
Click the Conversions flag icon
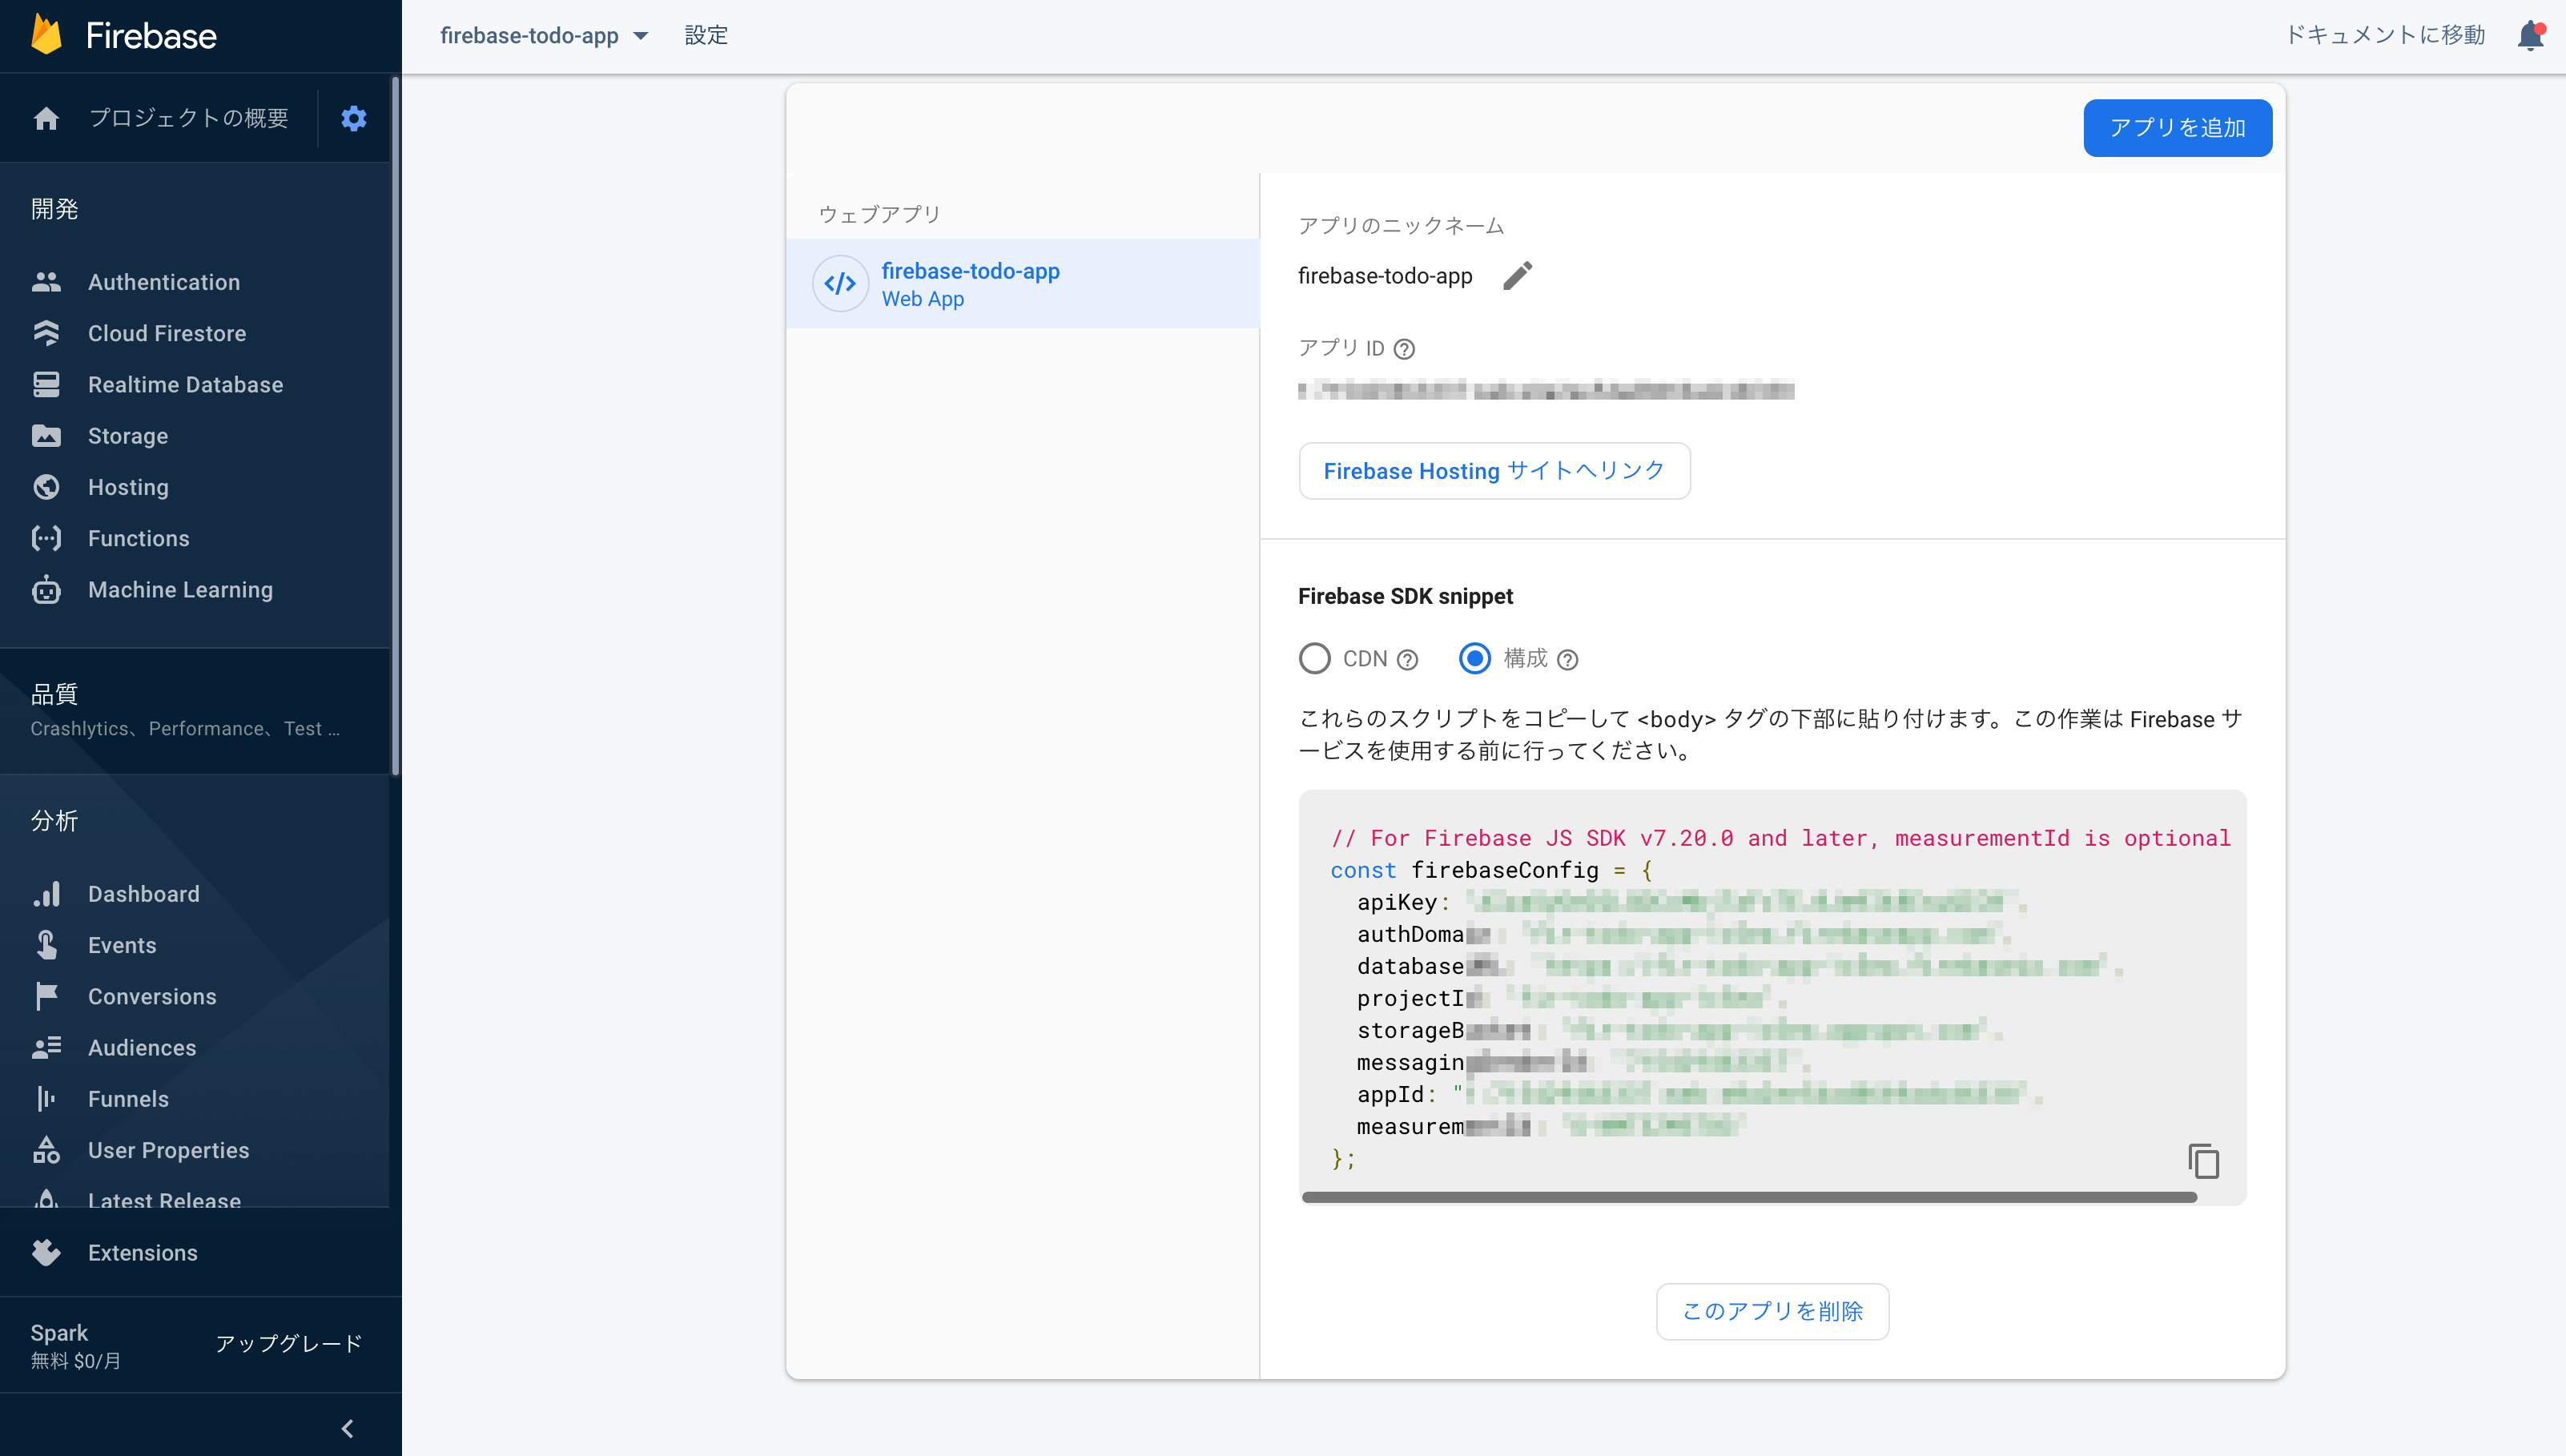click(x=46, y=996)
